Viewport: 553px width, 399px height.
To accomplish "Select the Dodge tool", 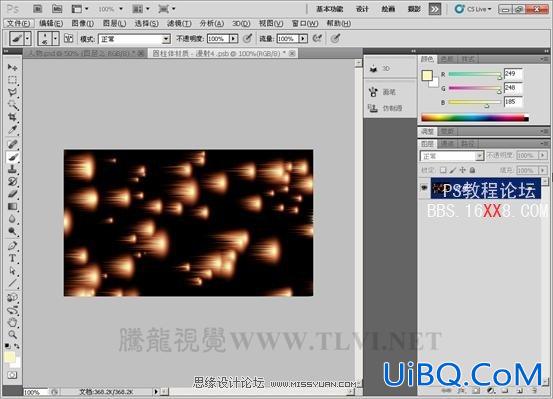I will (12, 231).
